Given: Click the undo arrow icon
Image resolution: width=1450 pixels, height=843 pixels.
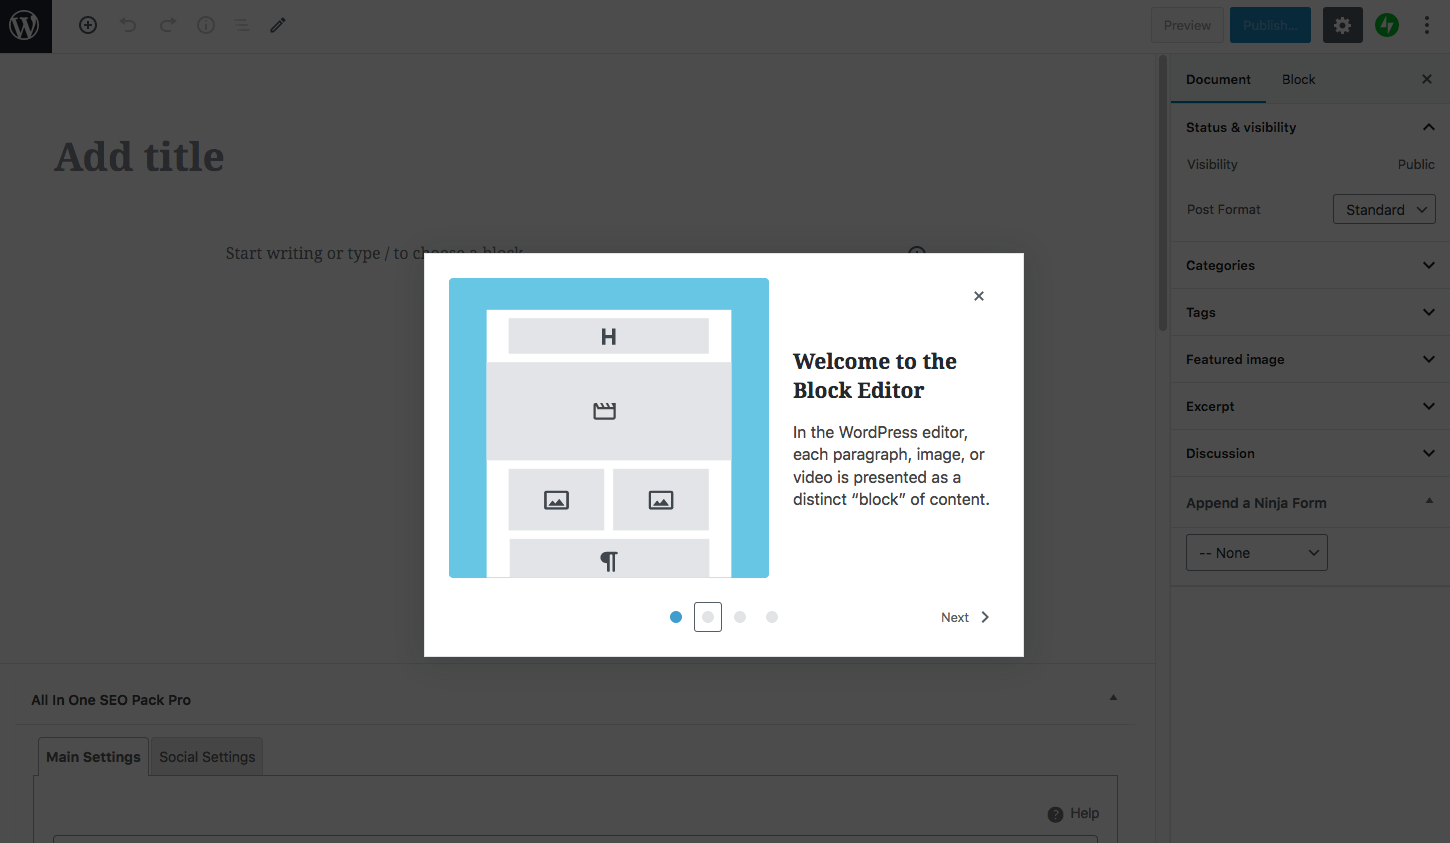Looking at the screenshot, I should (x=127, y=25).
